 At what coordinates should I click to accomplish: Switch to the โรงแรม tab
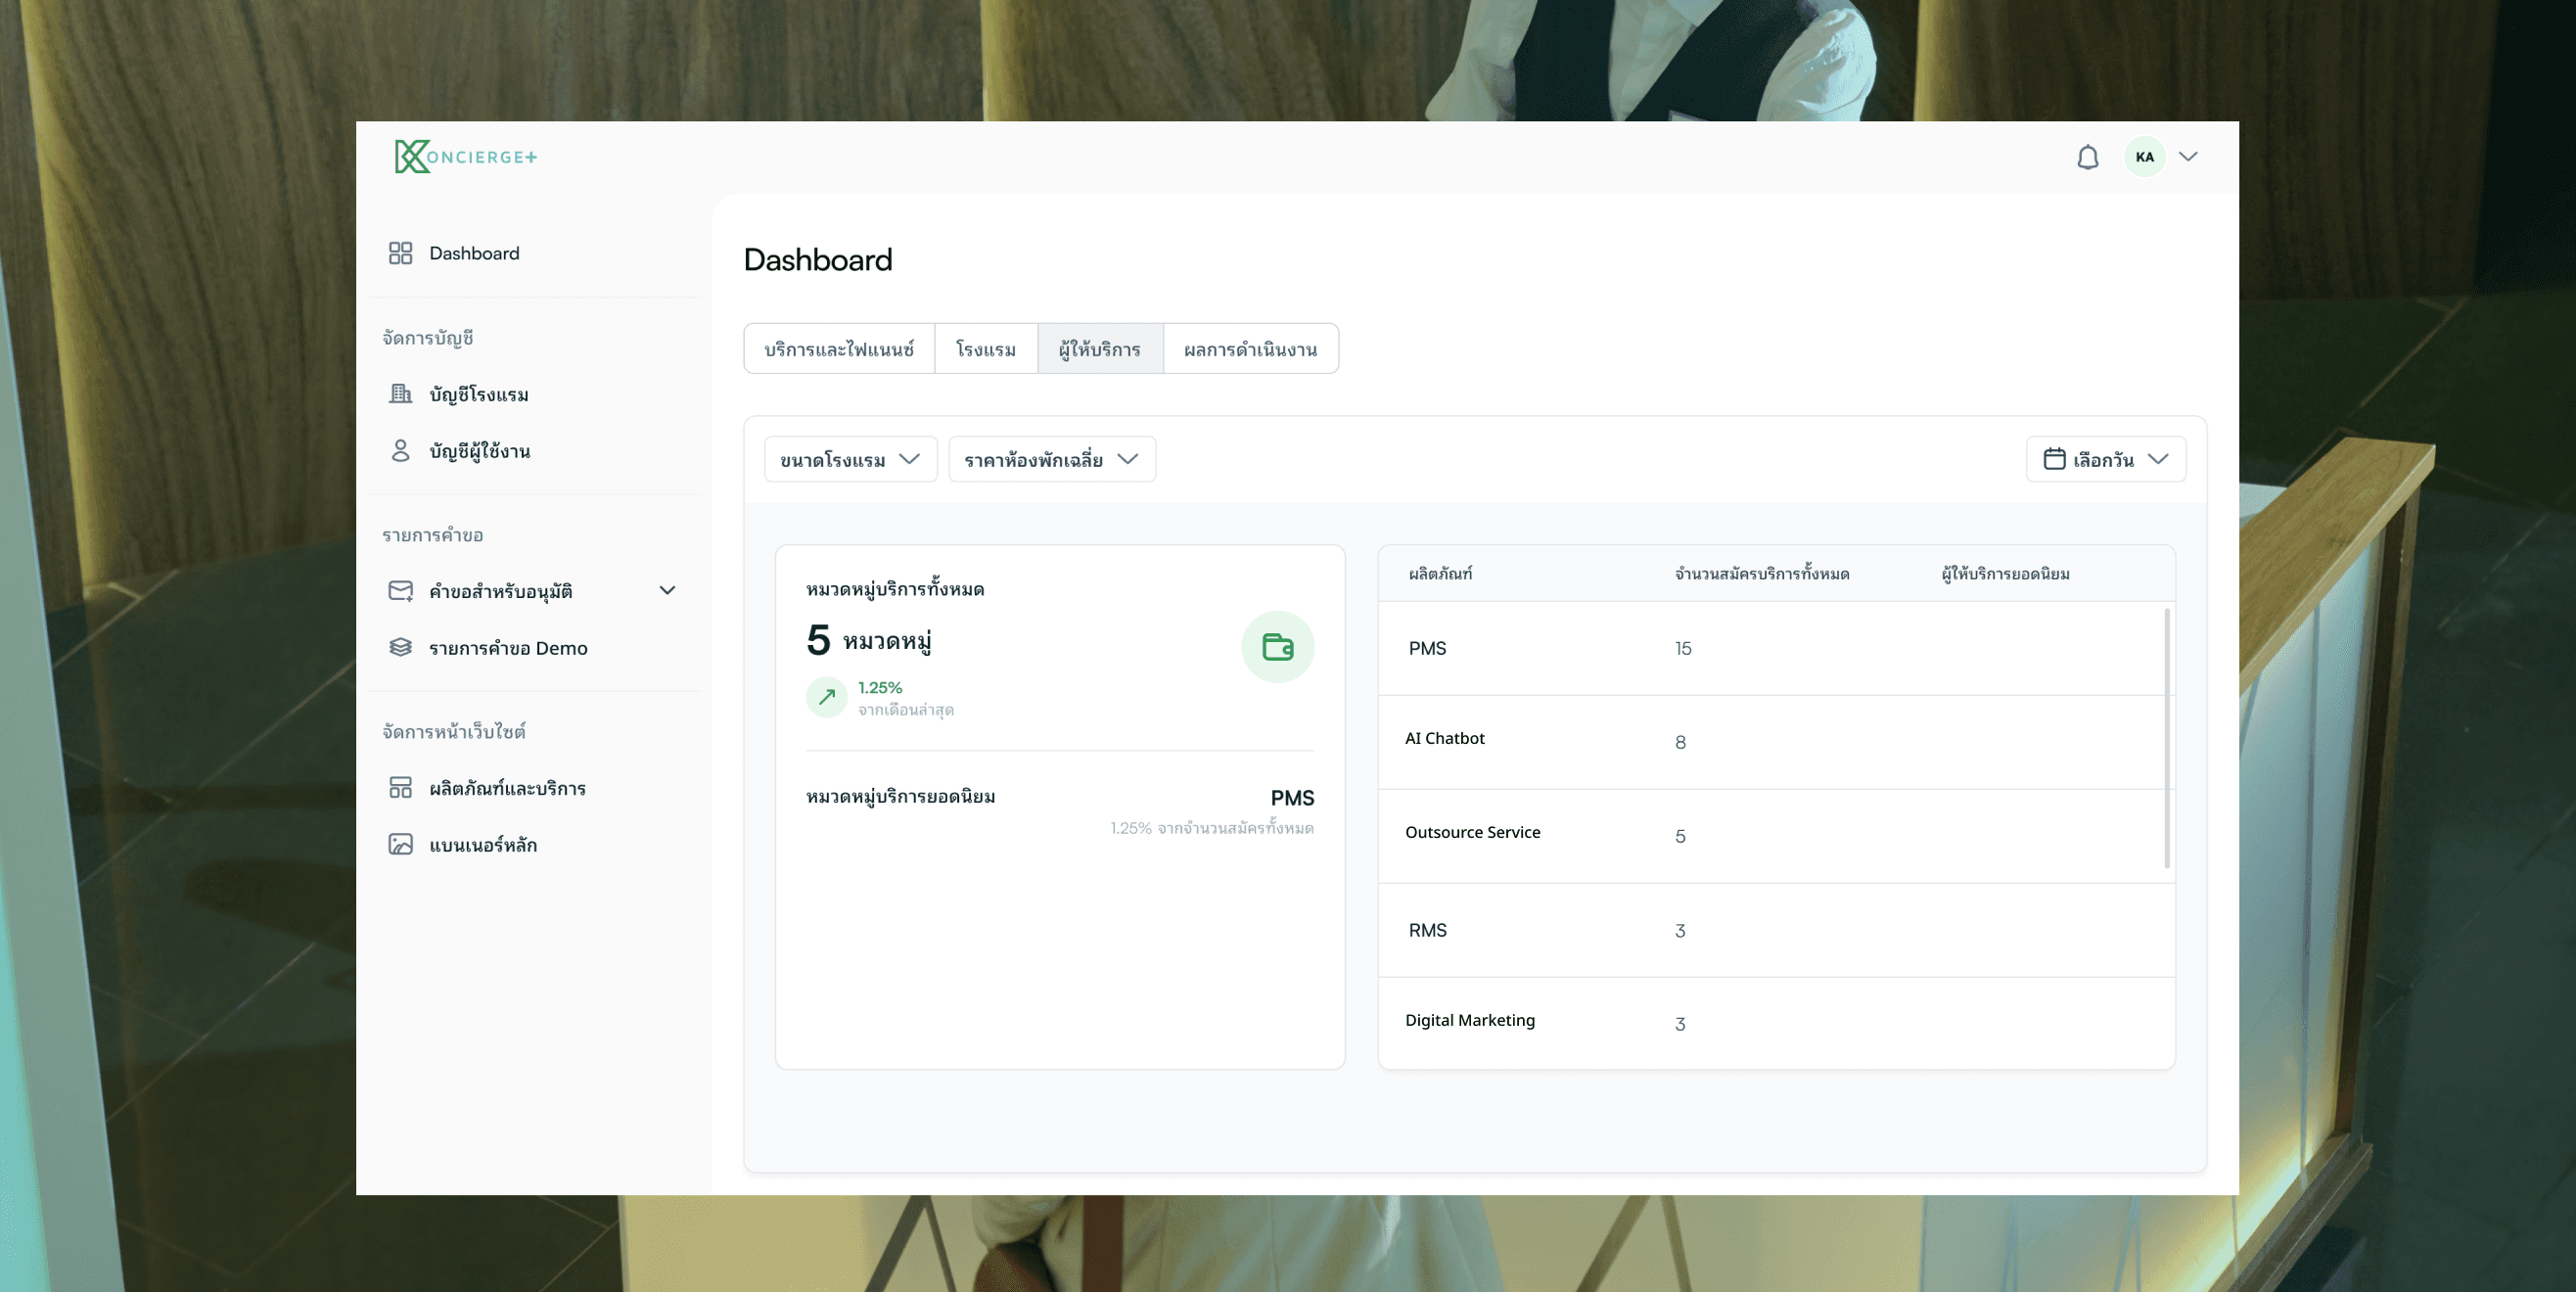[x=985, y=349]
